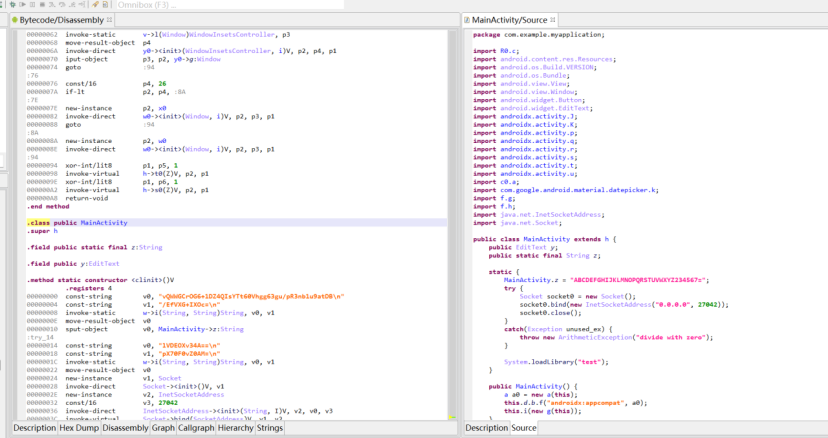Screen dimensions: 828x438
Task: Open the Hierarchy tab
Action: click(x=235, y=428)
